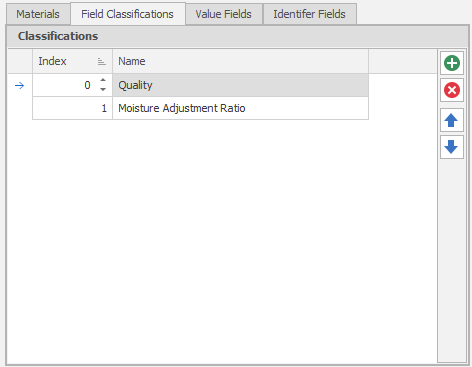This screenshot has height=367, width=472.
Task: Switch to the Value Fields tab
Action: 224,14
